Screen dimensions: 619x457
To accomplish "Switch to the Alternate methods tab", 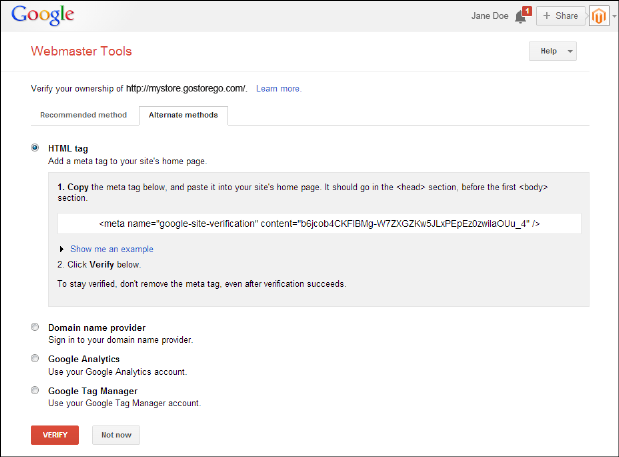I will (x=184, y=115).
